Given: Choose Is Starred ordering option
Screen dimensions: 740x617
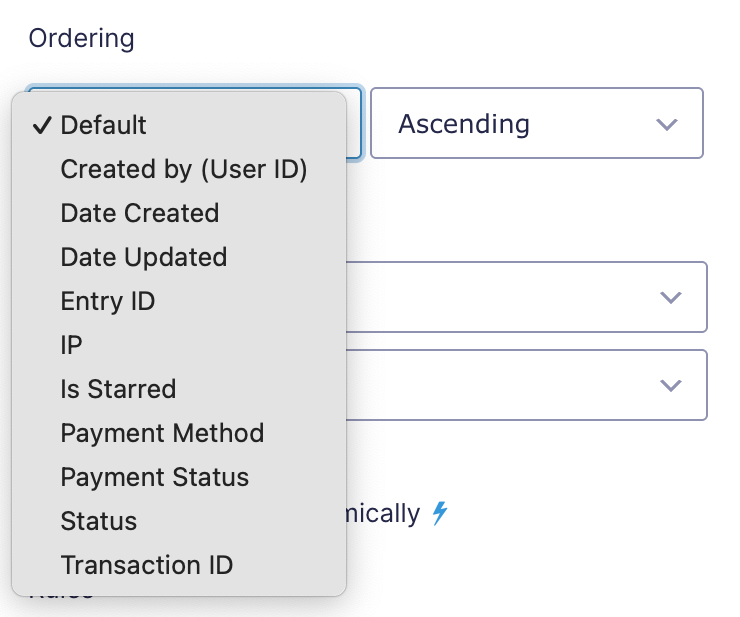Looking at the screenshot, I should (x=179, y=389).
